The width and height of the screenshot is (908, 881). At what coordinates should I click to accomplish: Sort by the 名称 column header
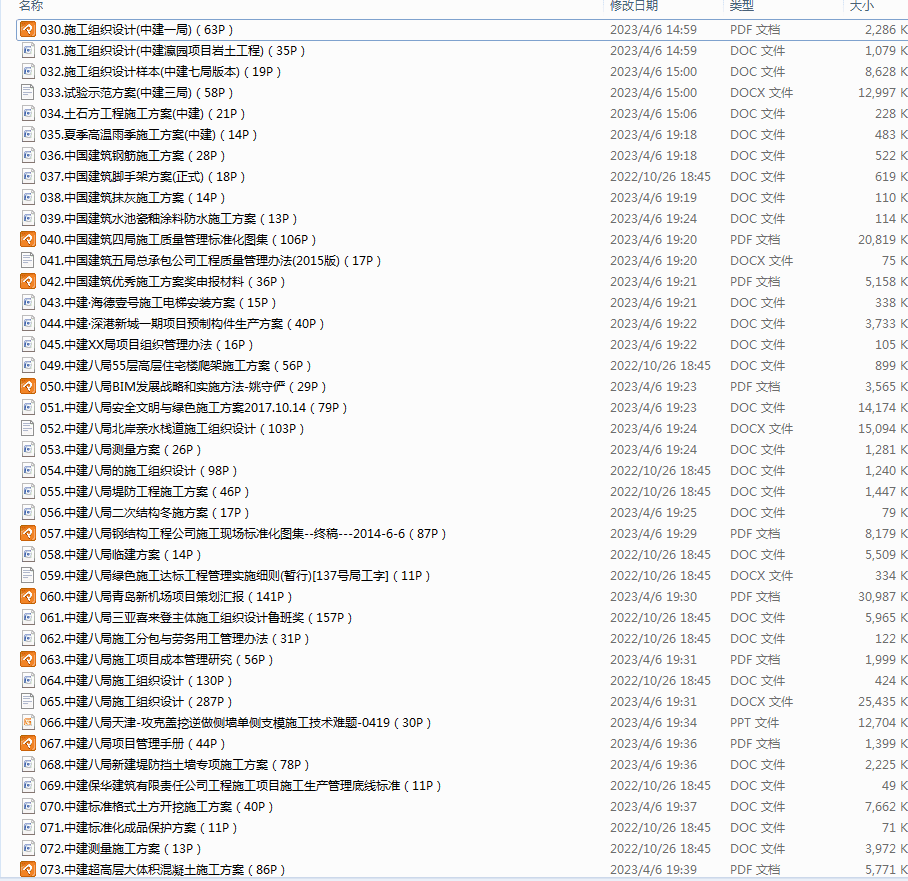pyautogui.click(x=31, y=6)
